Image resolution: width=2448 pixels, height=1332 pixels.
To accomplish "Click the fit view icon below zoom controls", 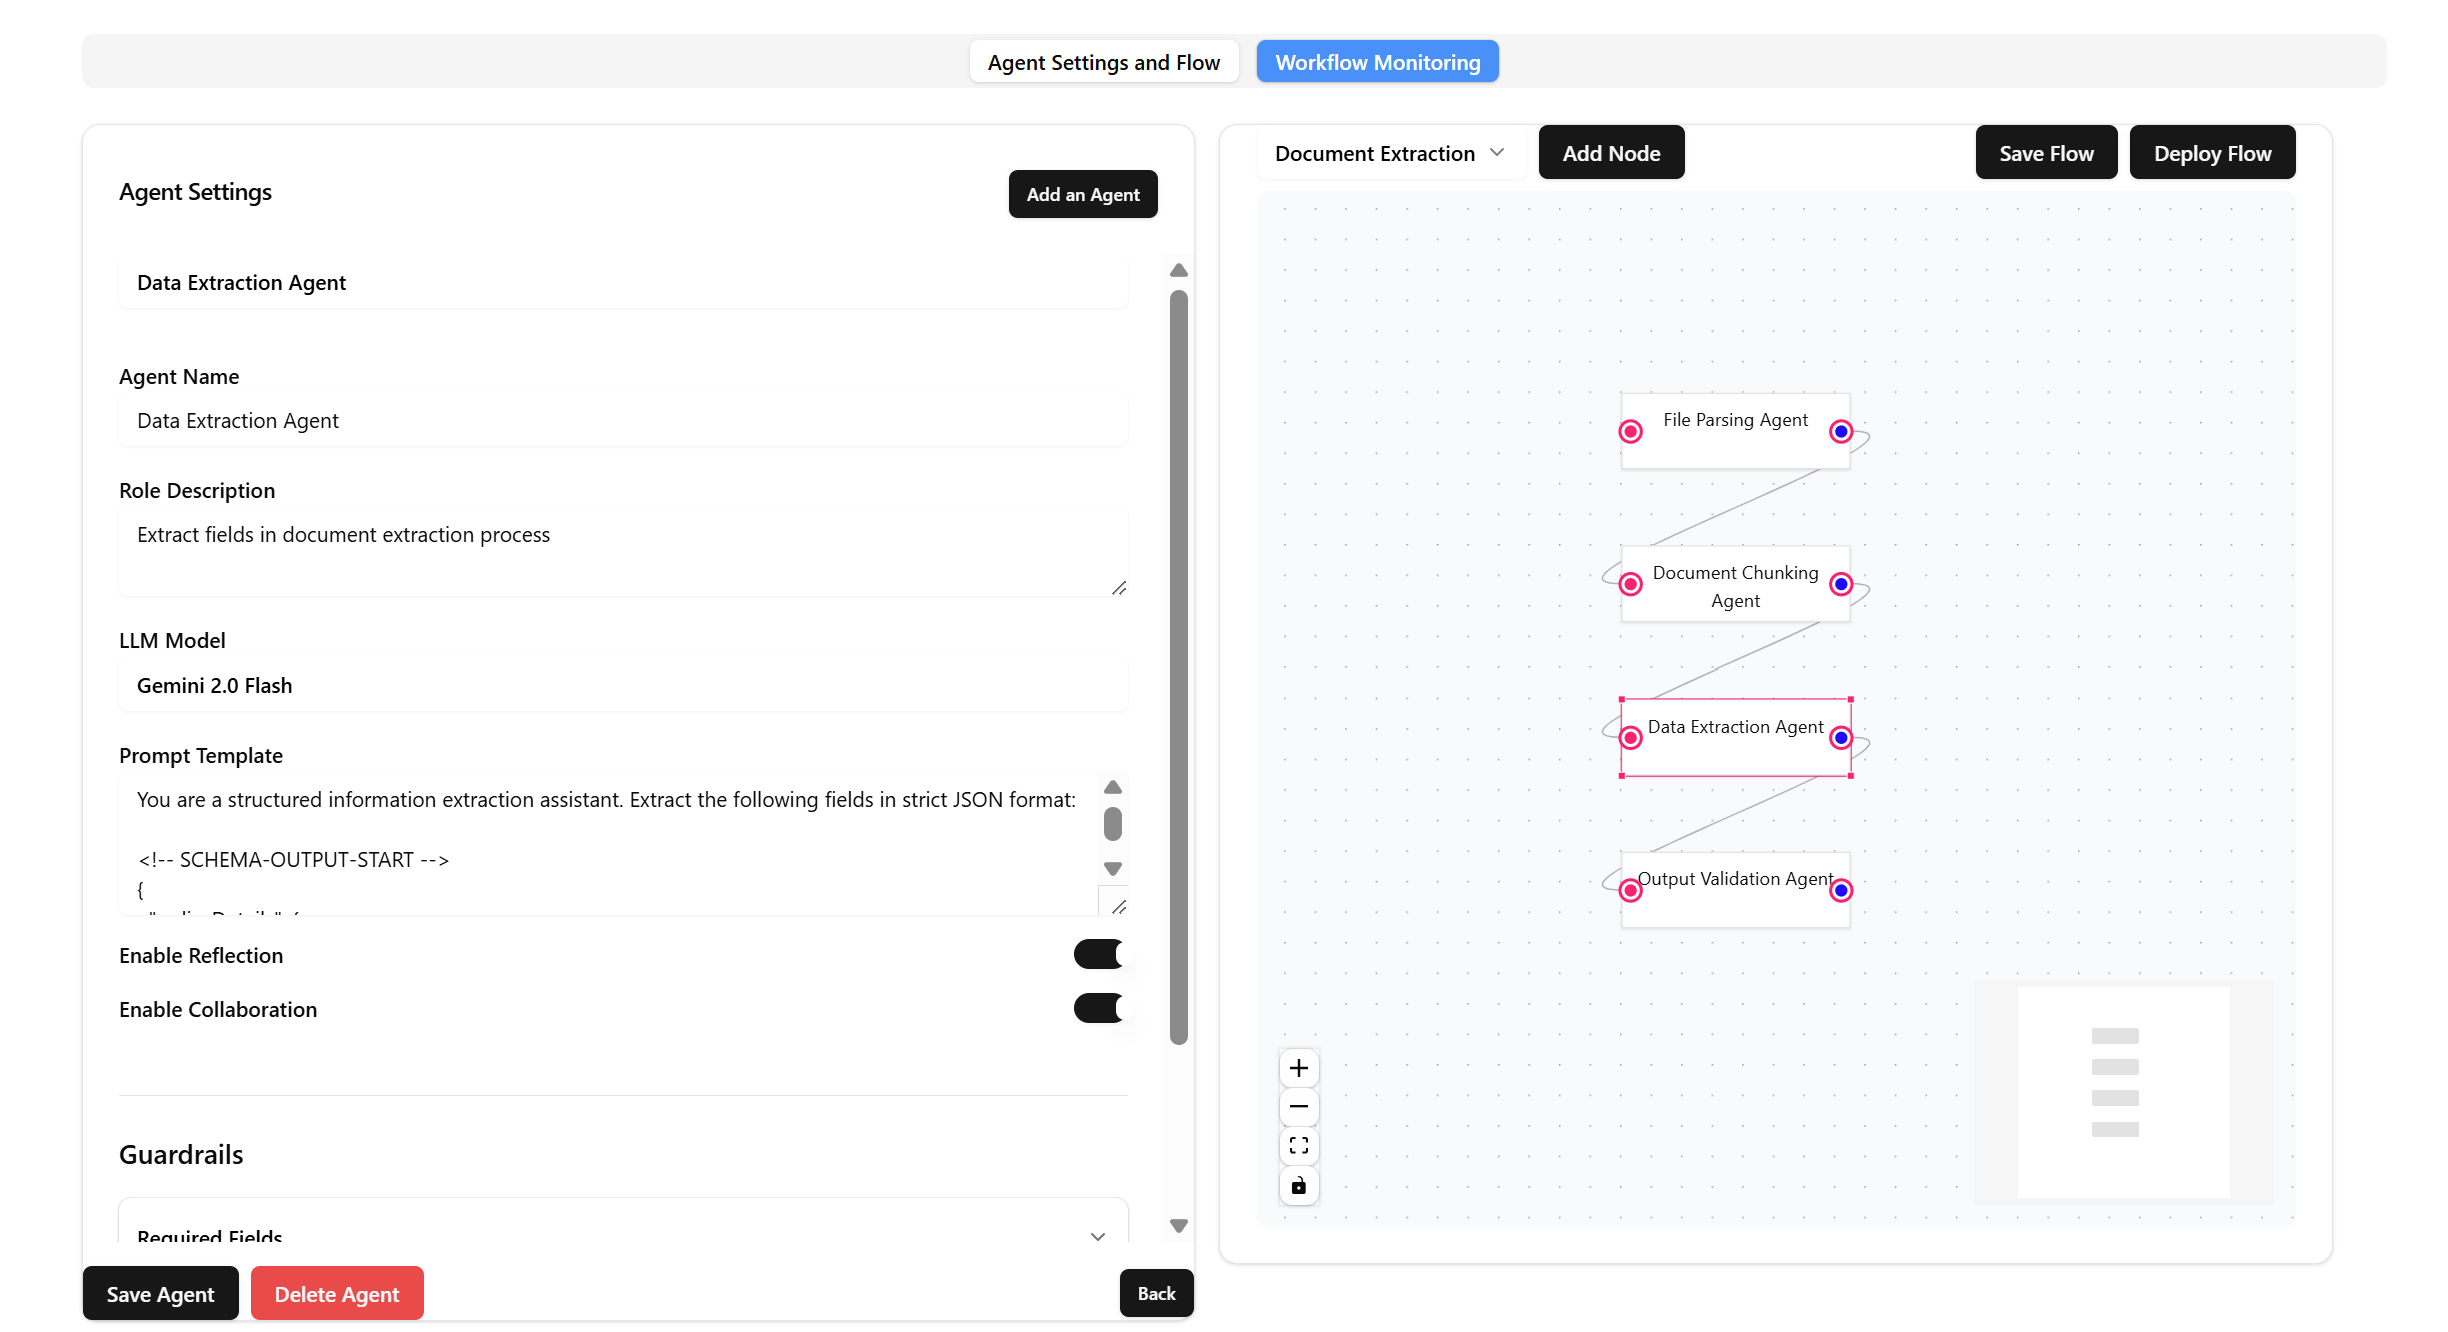I will pos(1298,1146).
